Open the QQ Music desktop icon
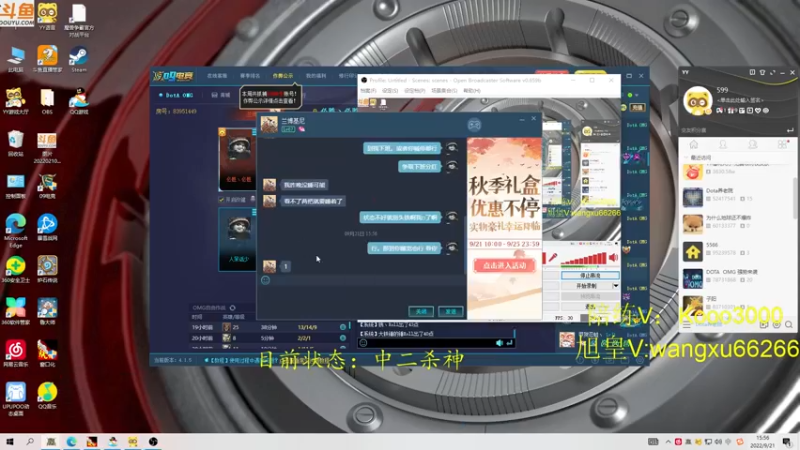The image size is (800, 450). pyautogui.click(x=47, y=395)
